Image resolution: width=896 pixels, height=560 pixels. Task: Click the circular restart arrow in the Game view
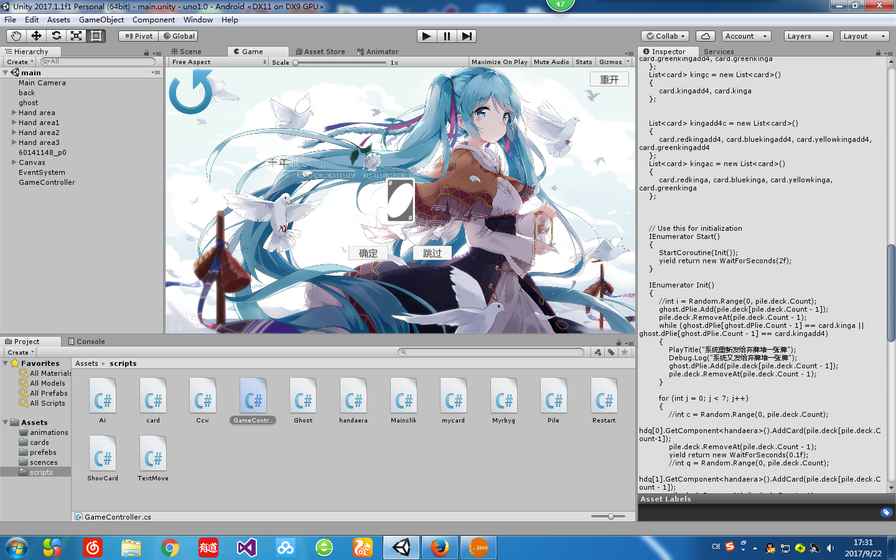coord(191,91)
